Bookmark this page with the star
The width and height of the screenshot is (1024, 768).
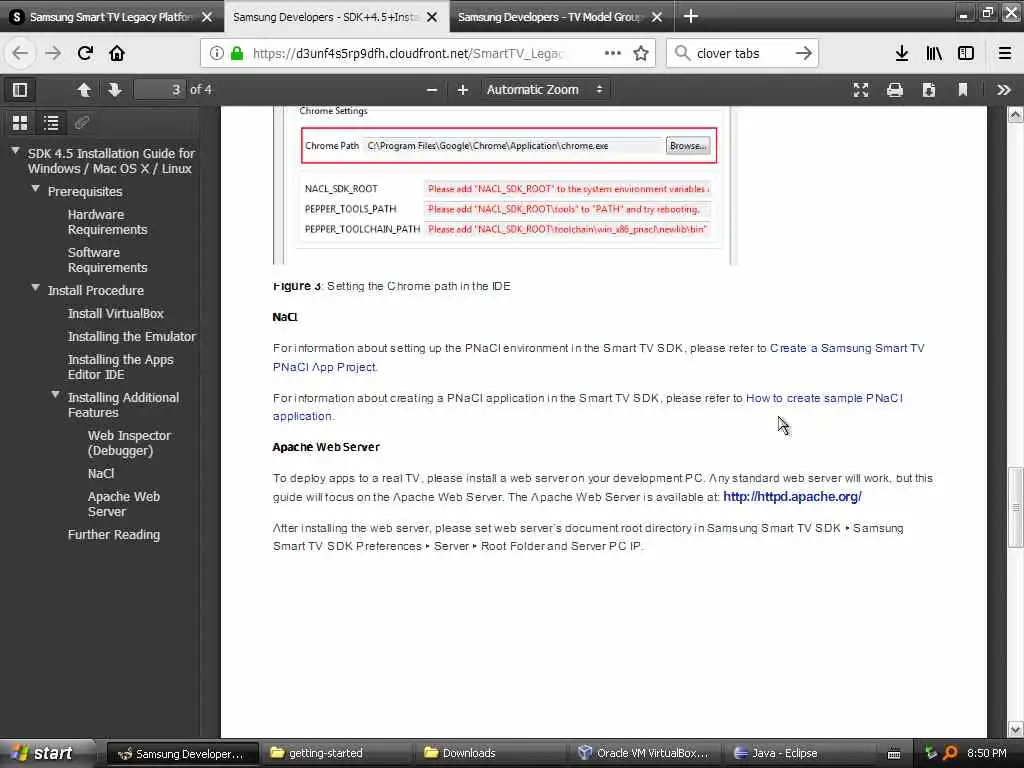[641, 53]
